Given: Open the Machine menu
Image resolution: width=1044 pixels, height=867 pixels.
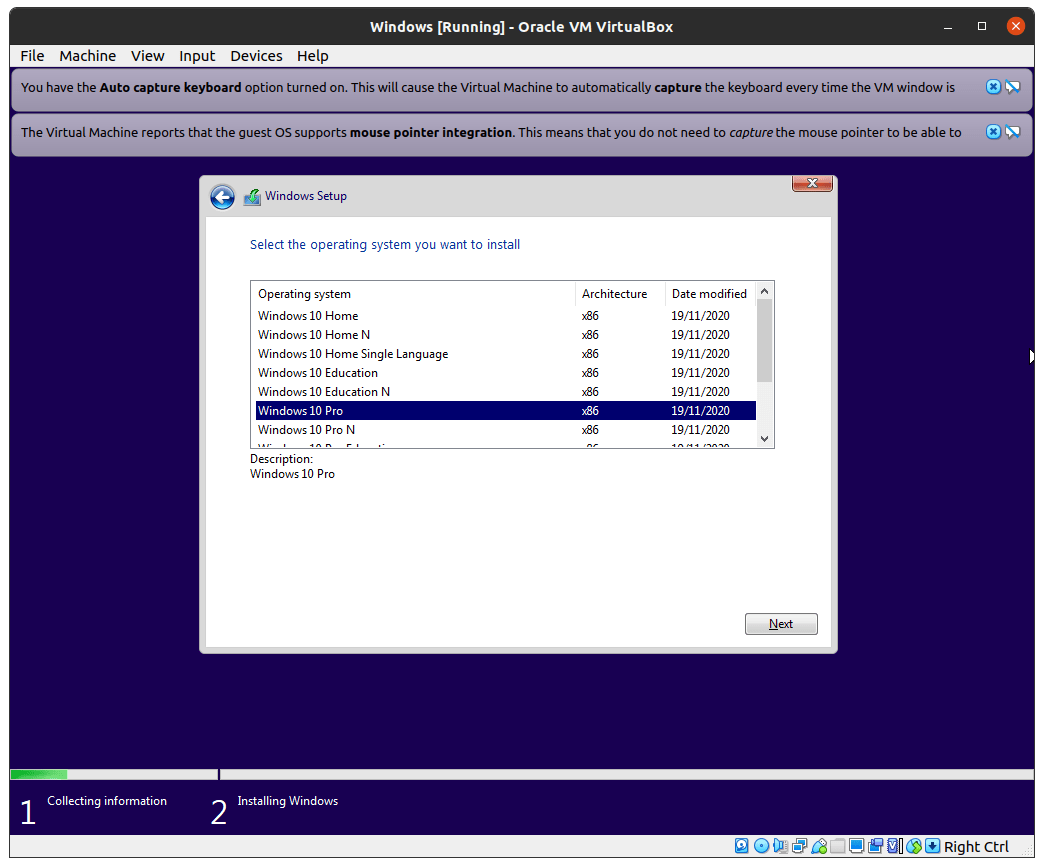Looking at the screenshot, I should coord(87,56).
